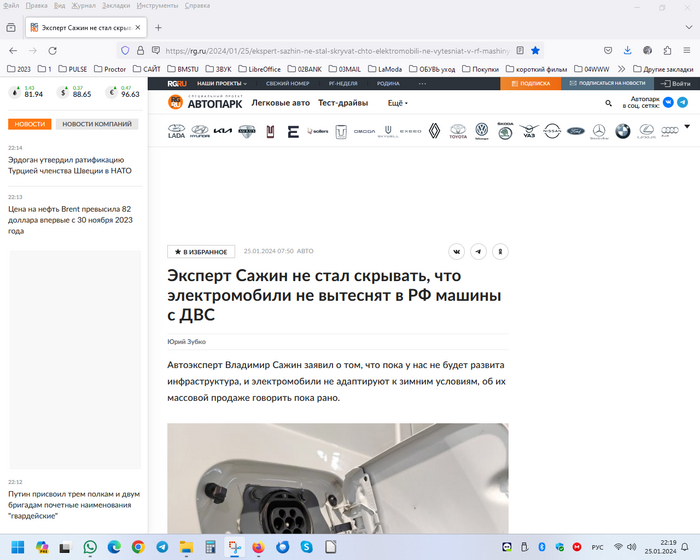Open the Журнал menu
The height and width of the screenshot is (560, 700).
point(83,6)
